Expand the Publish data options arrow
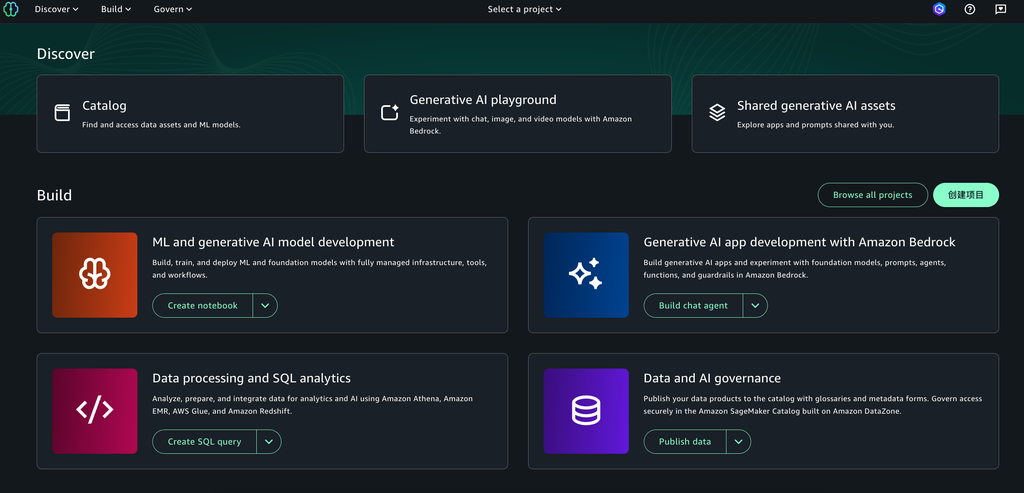Viewport: 1024px width, 493px height. coord(739,441)
